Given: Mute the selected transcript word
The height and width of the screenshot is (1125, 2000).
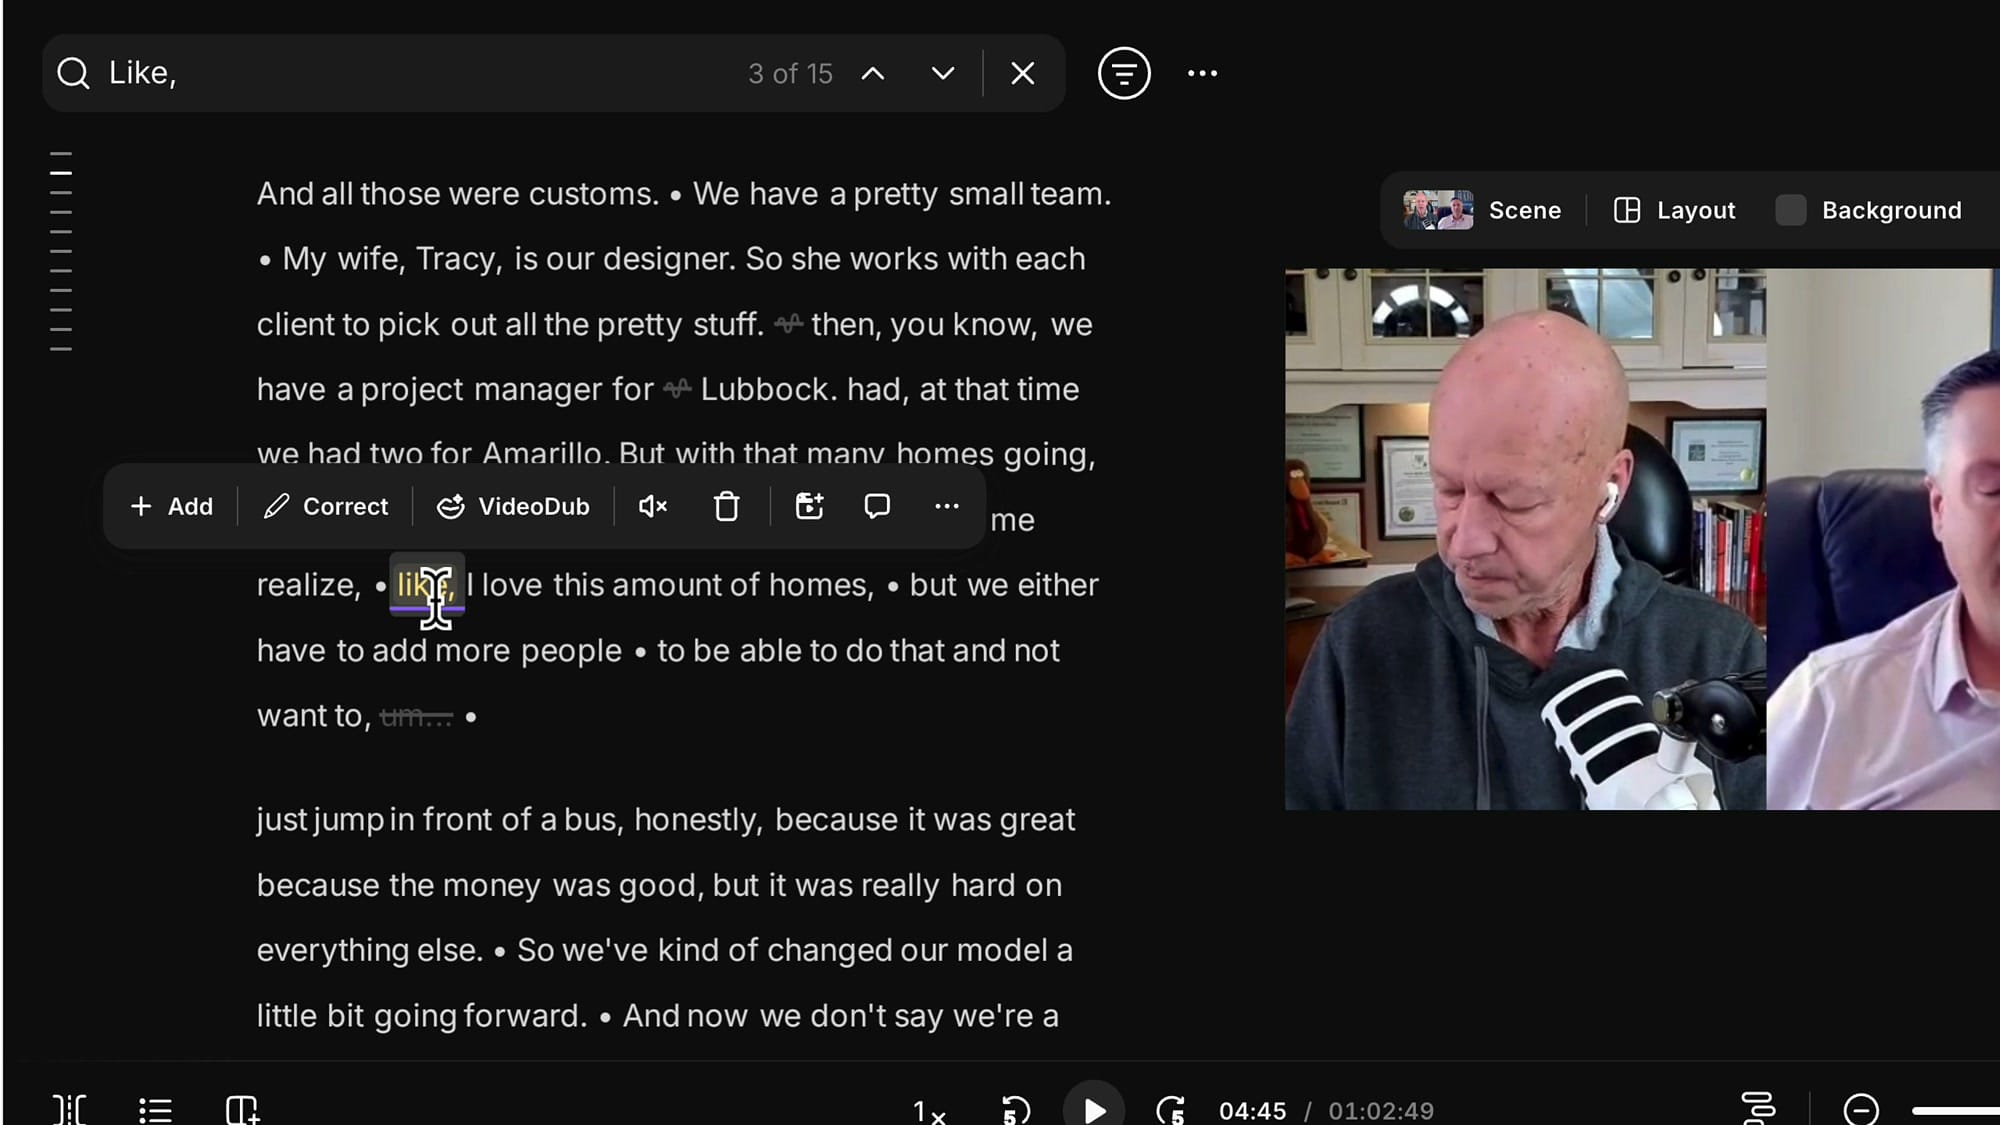Looking at the screenshot, I should click(652, 506).
